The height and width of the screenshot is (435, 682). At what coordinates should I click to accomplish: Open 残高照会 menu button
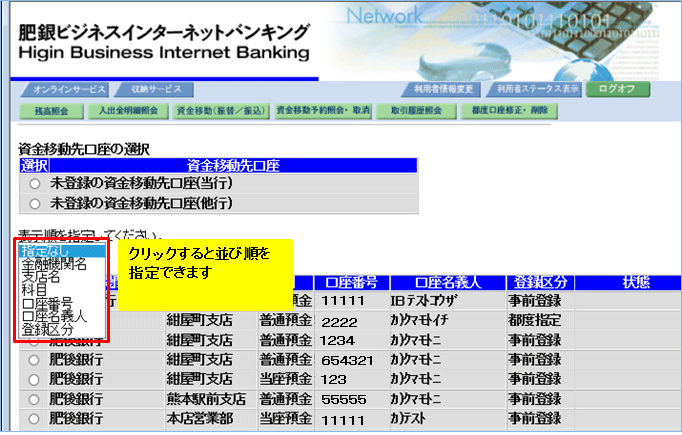point(49,110)
